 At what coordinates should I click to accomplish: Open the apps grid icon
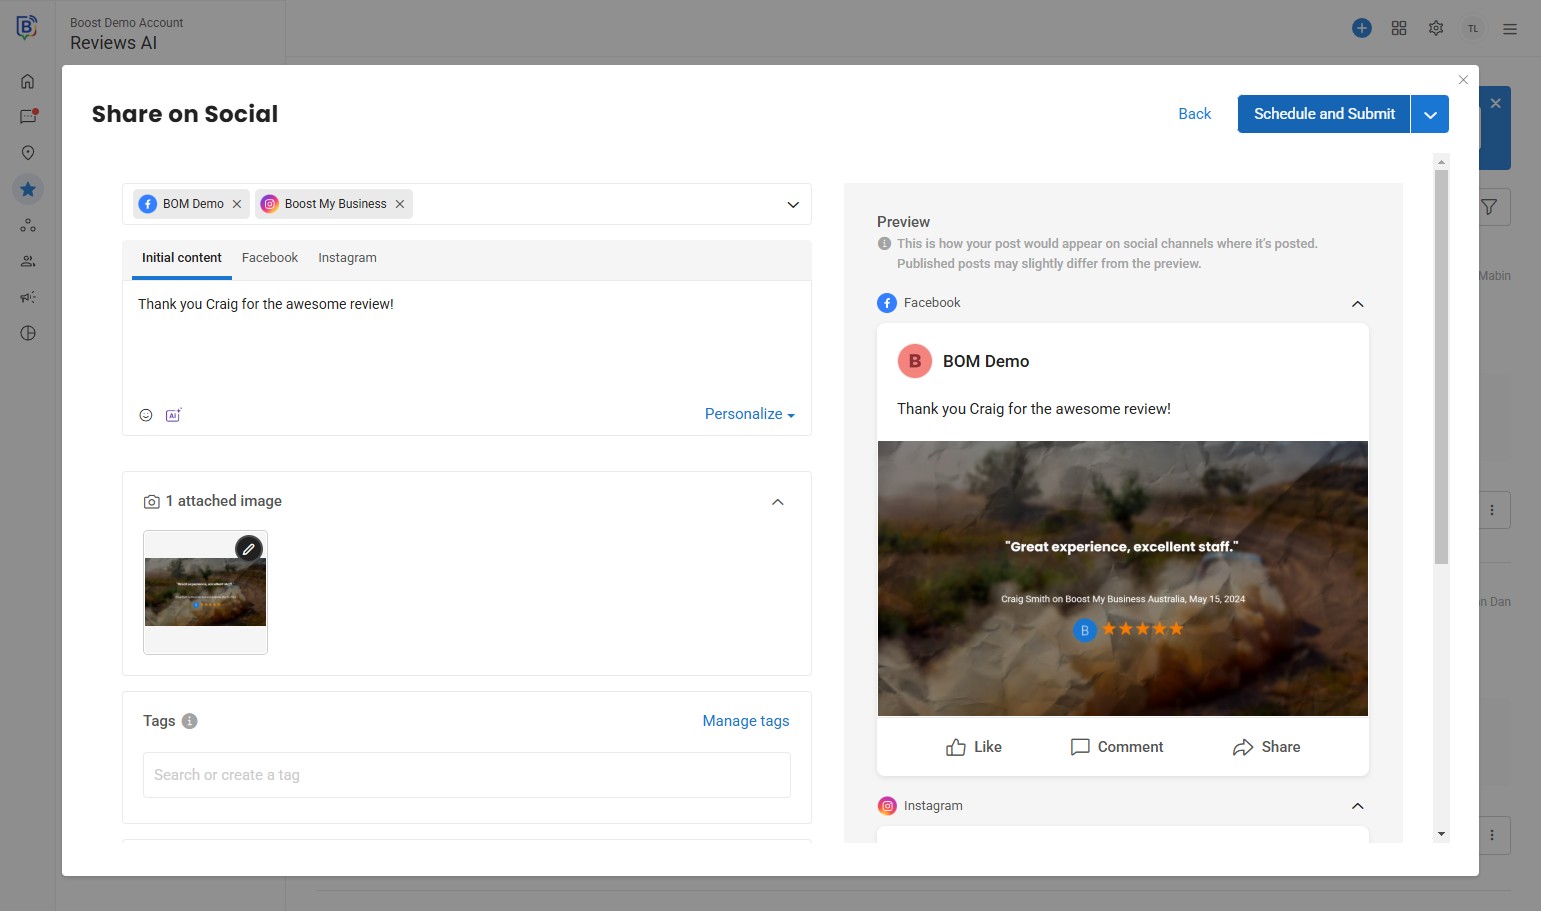coord(1399,28)
